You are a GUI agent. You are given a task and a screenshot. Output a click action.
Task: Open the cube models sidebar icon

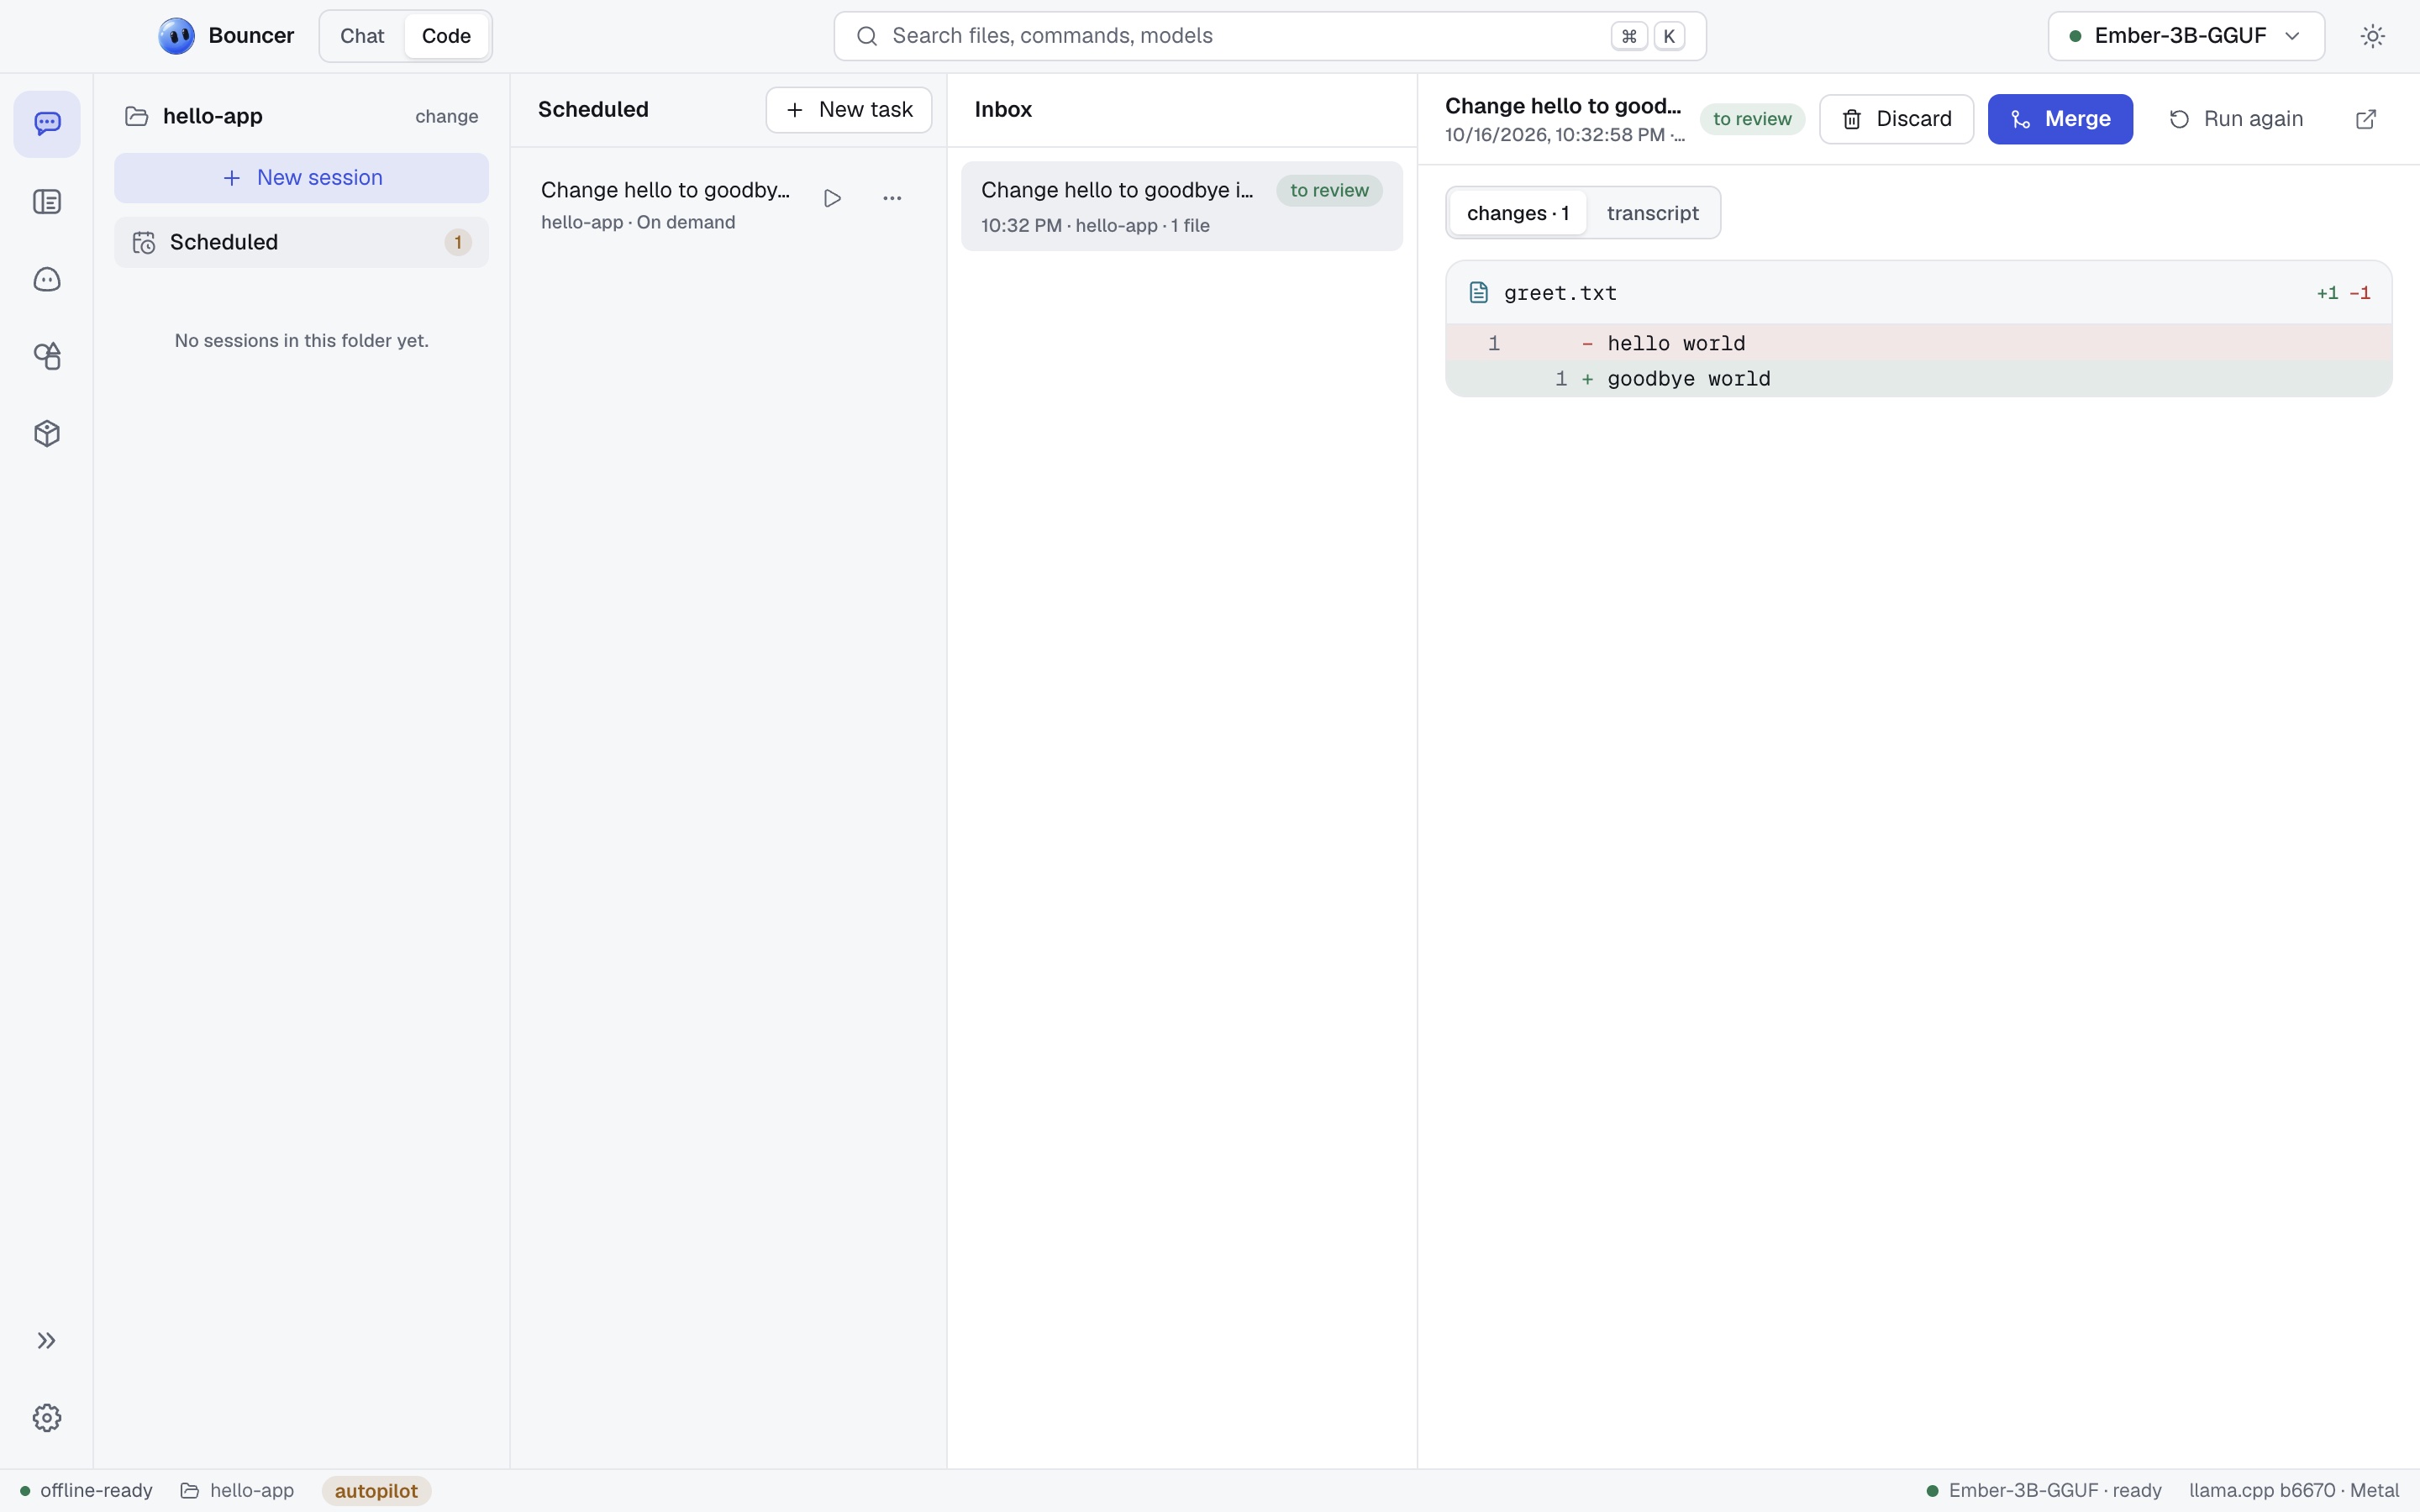[47, 433]
